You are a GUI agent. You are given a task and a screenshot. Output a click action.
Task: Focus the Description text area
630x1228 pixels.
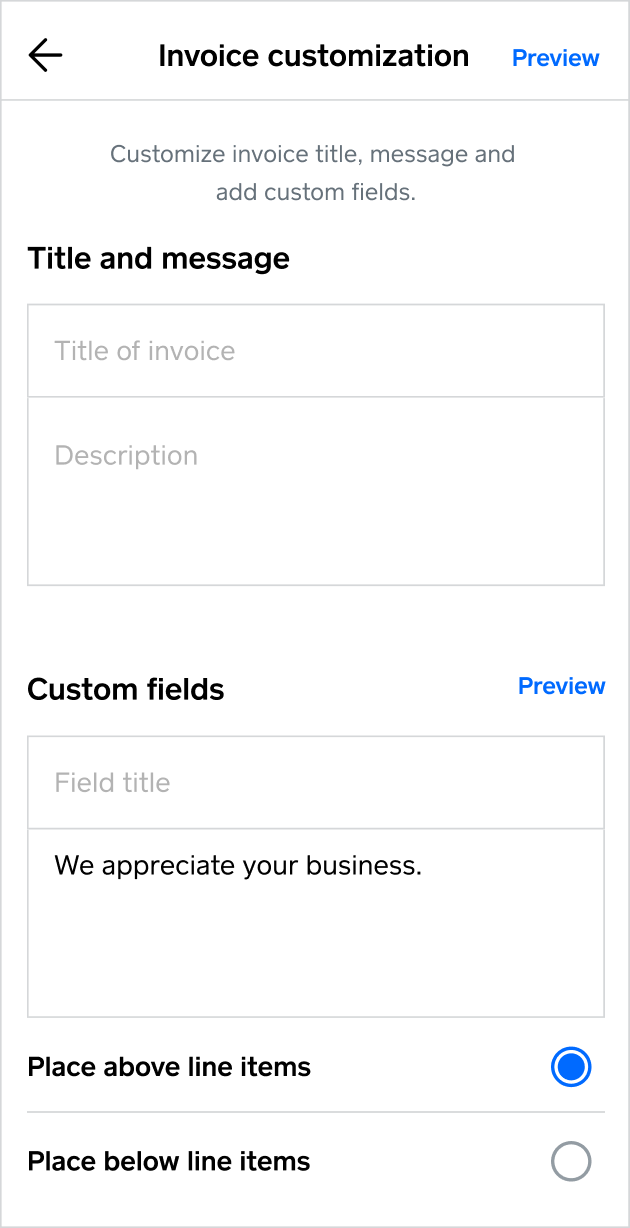pyautogui.click(x=315, y=490)
